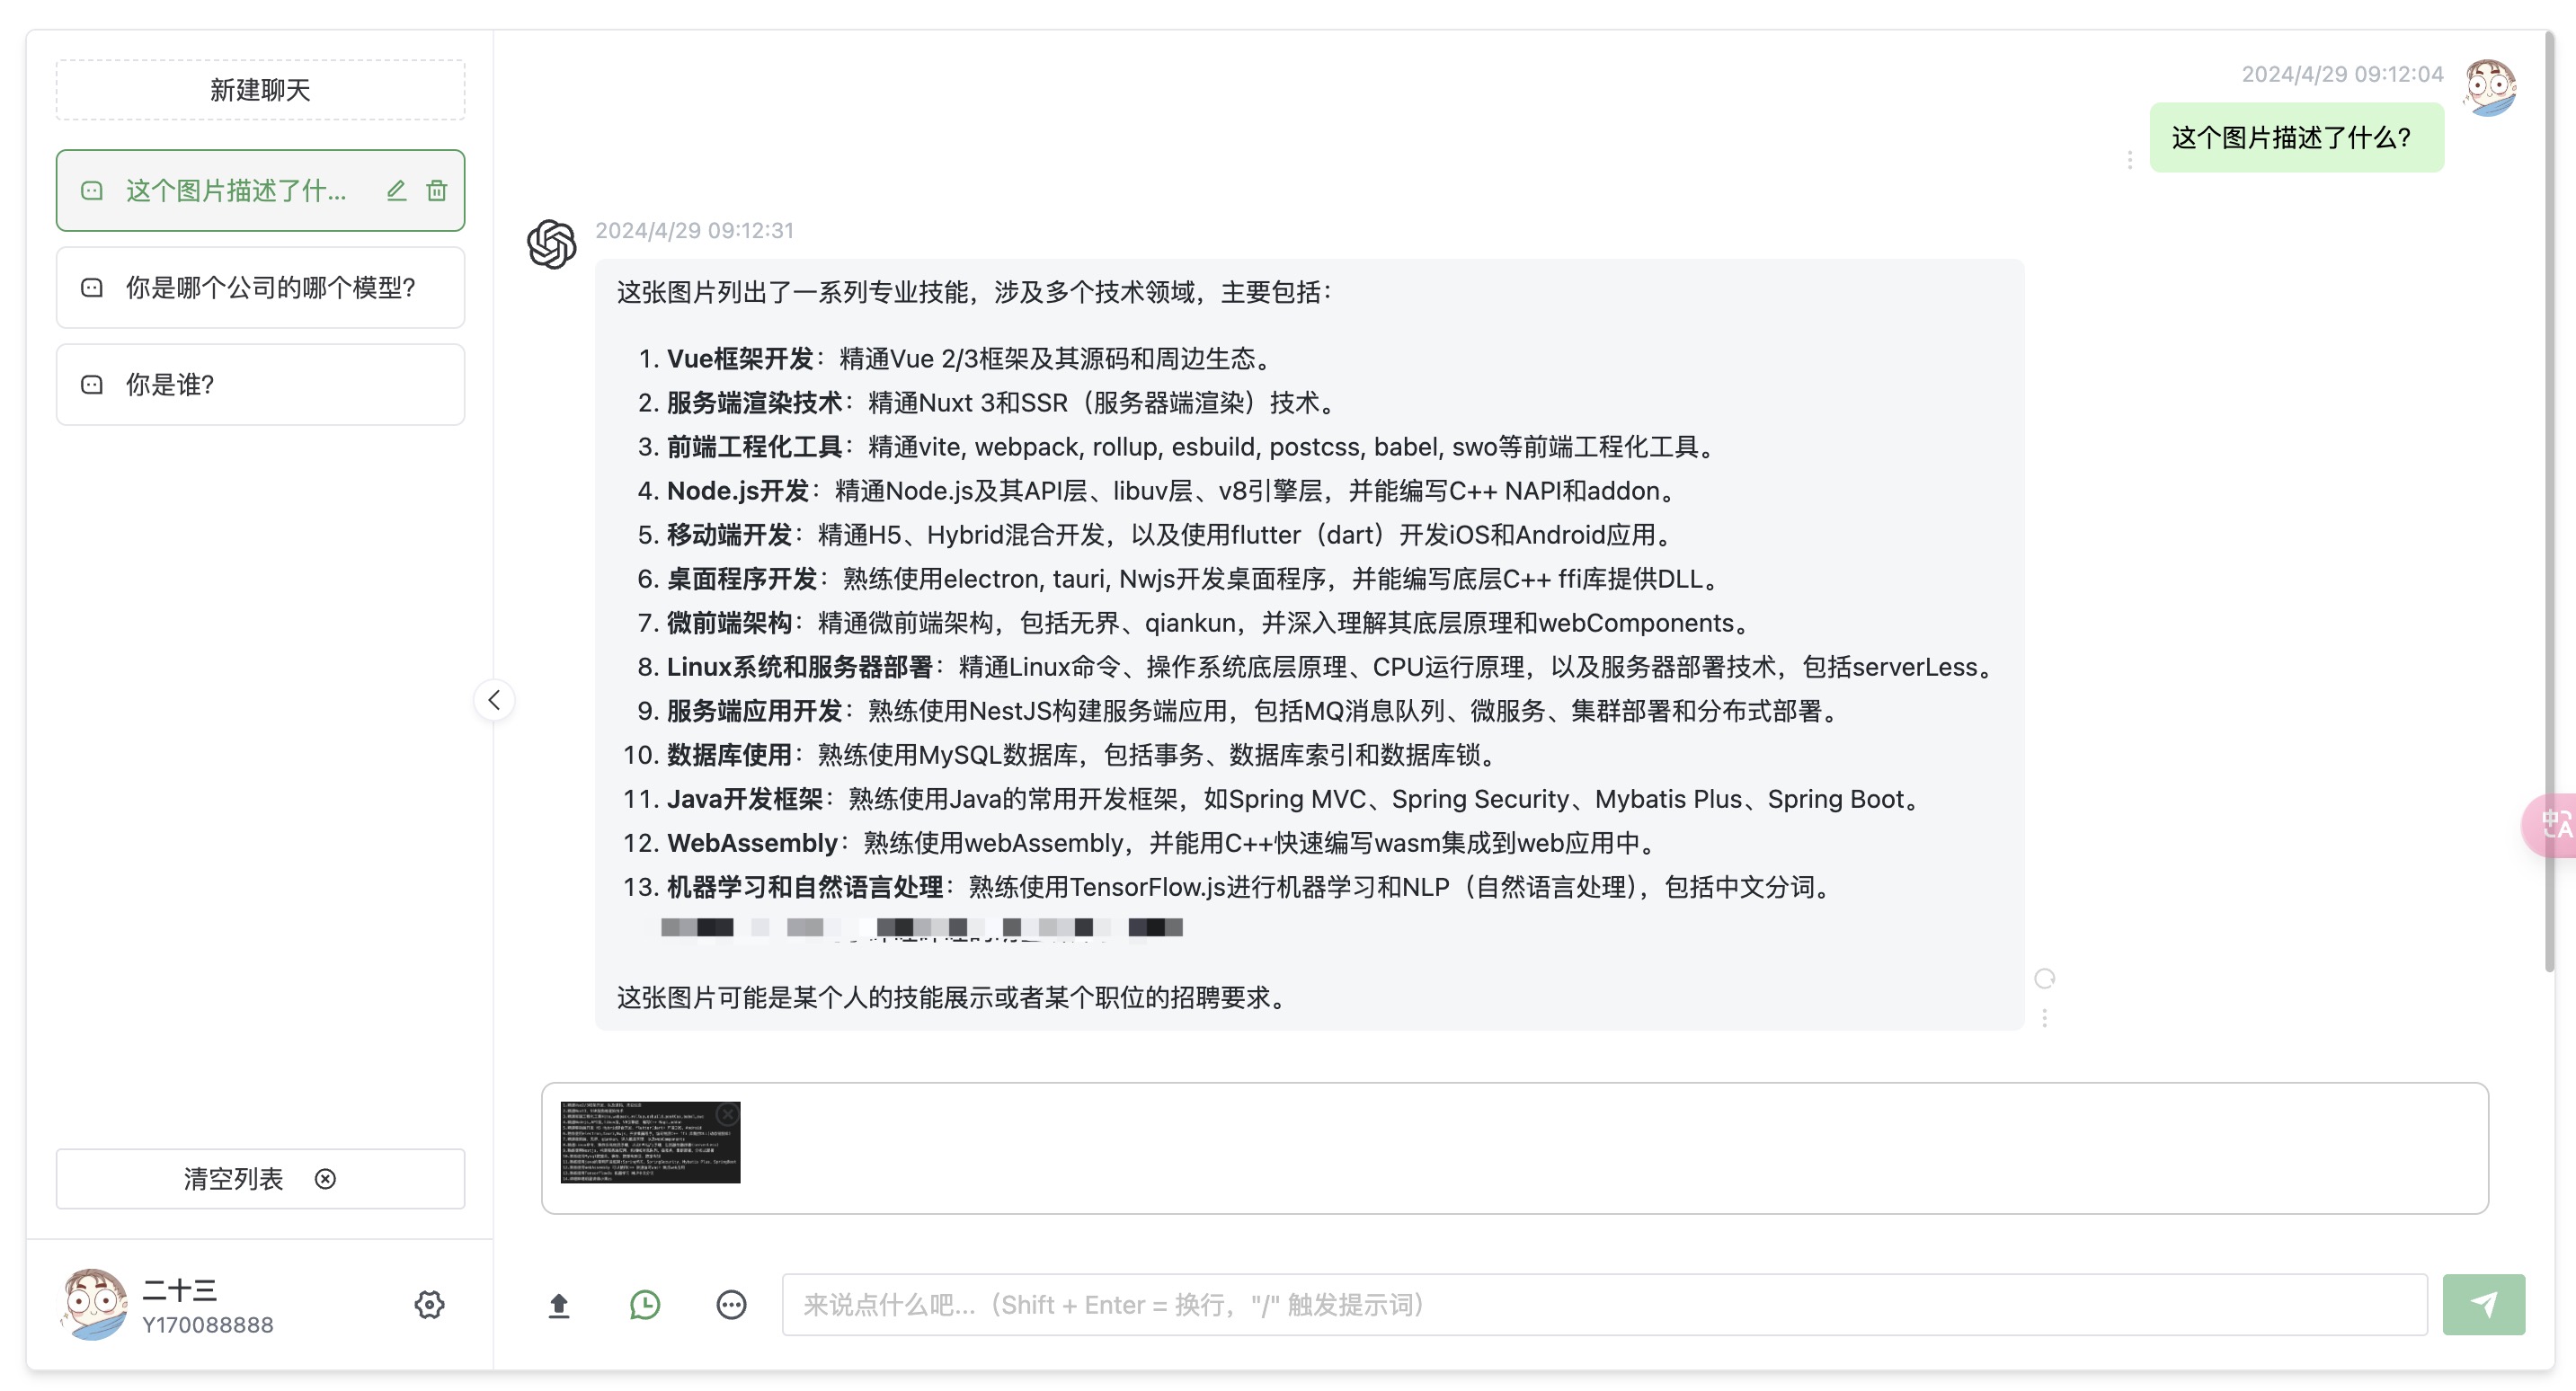Delete the active chat with trash icon
Viewport: 2576px width, 1391px height.
pyautogui.click(x=437, y=190)
